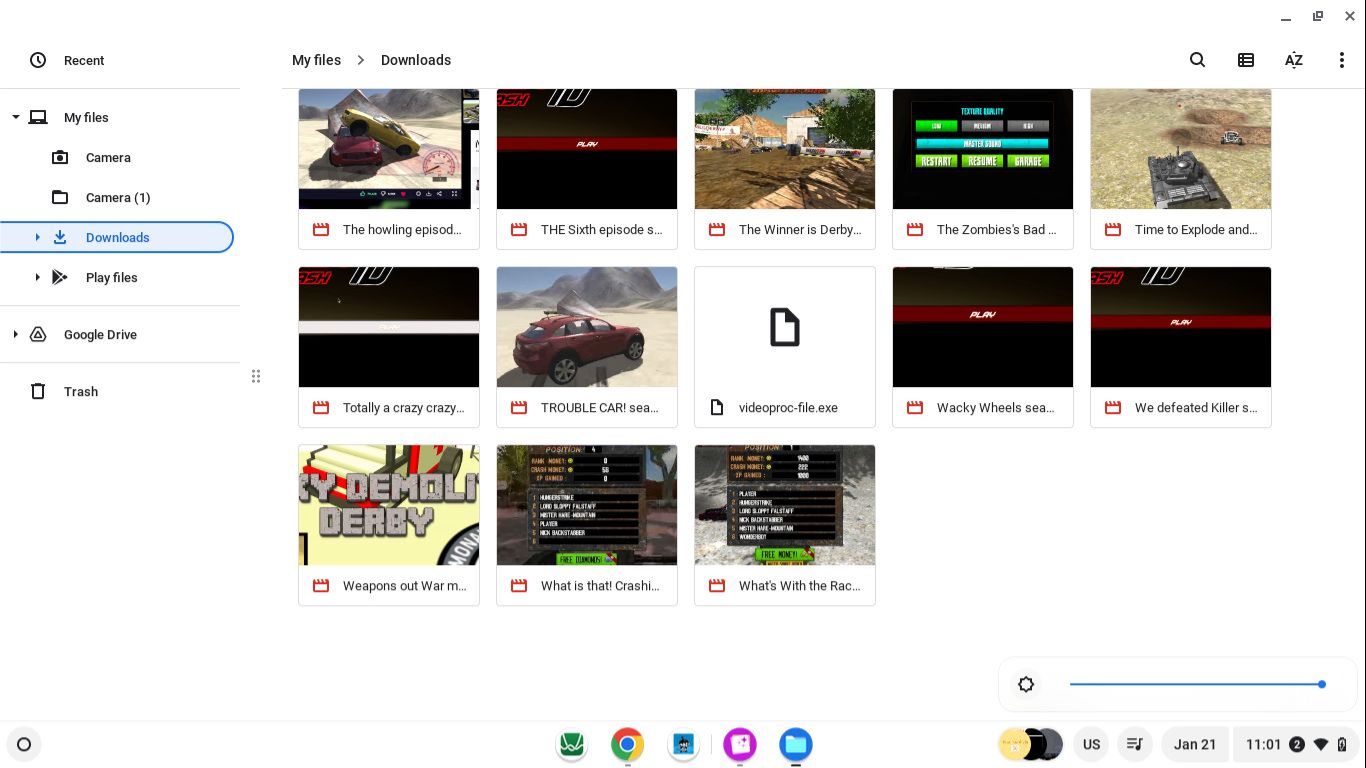Select What is that! Crashing video thumbnail
The image size is (1366, 768).
[587, 505]
